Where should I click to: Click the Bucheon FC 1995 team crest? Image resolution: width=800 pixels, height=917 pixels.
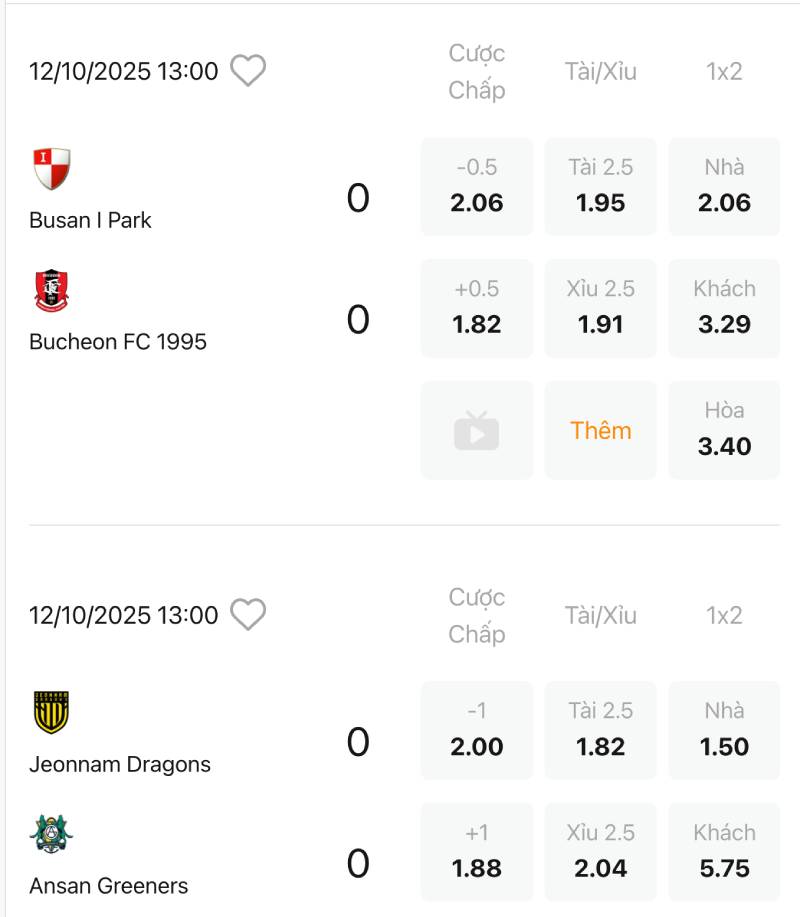(52, 291)
